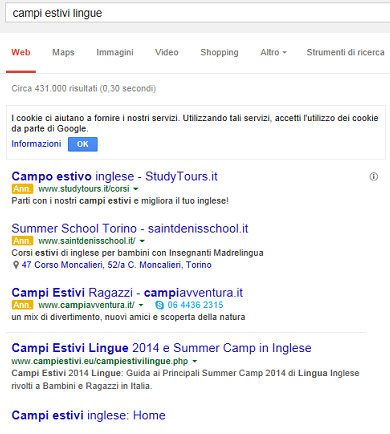390x434 pixels.
Task: Open Strumenti di ricerca
Action: (x=345, y=52)
